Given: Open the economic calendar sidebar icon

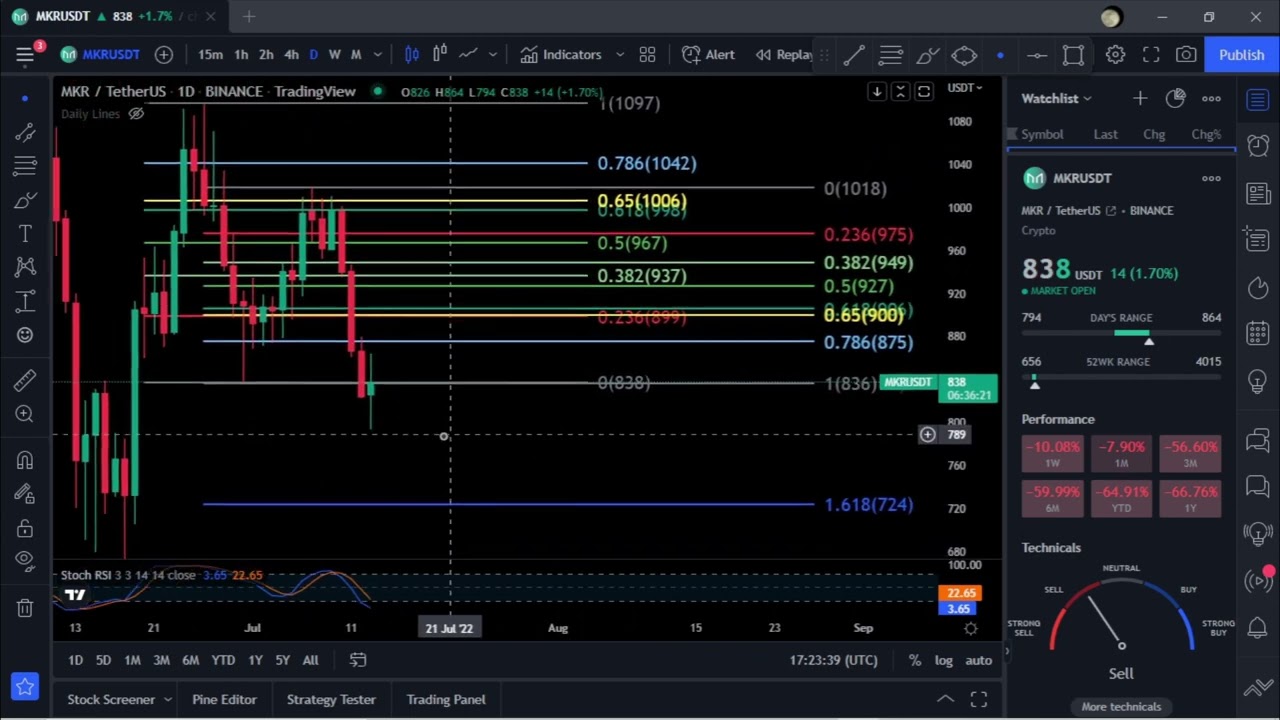Looking at the screenshot, I should pos(1258,333).
